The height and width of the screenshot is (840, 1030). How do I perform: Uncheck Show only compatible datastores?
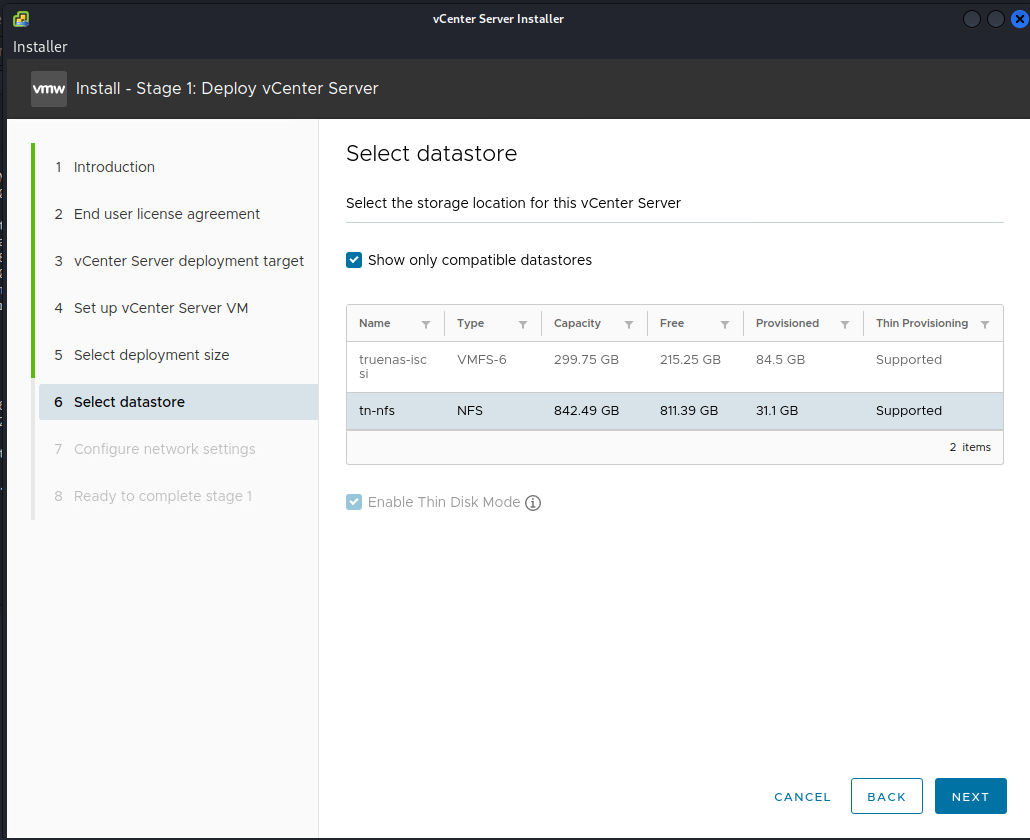tap(354, 260)
